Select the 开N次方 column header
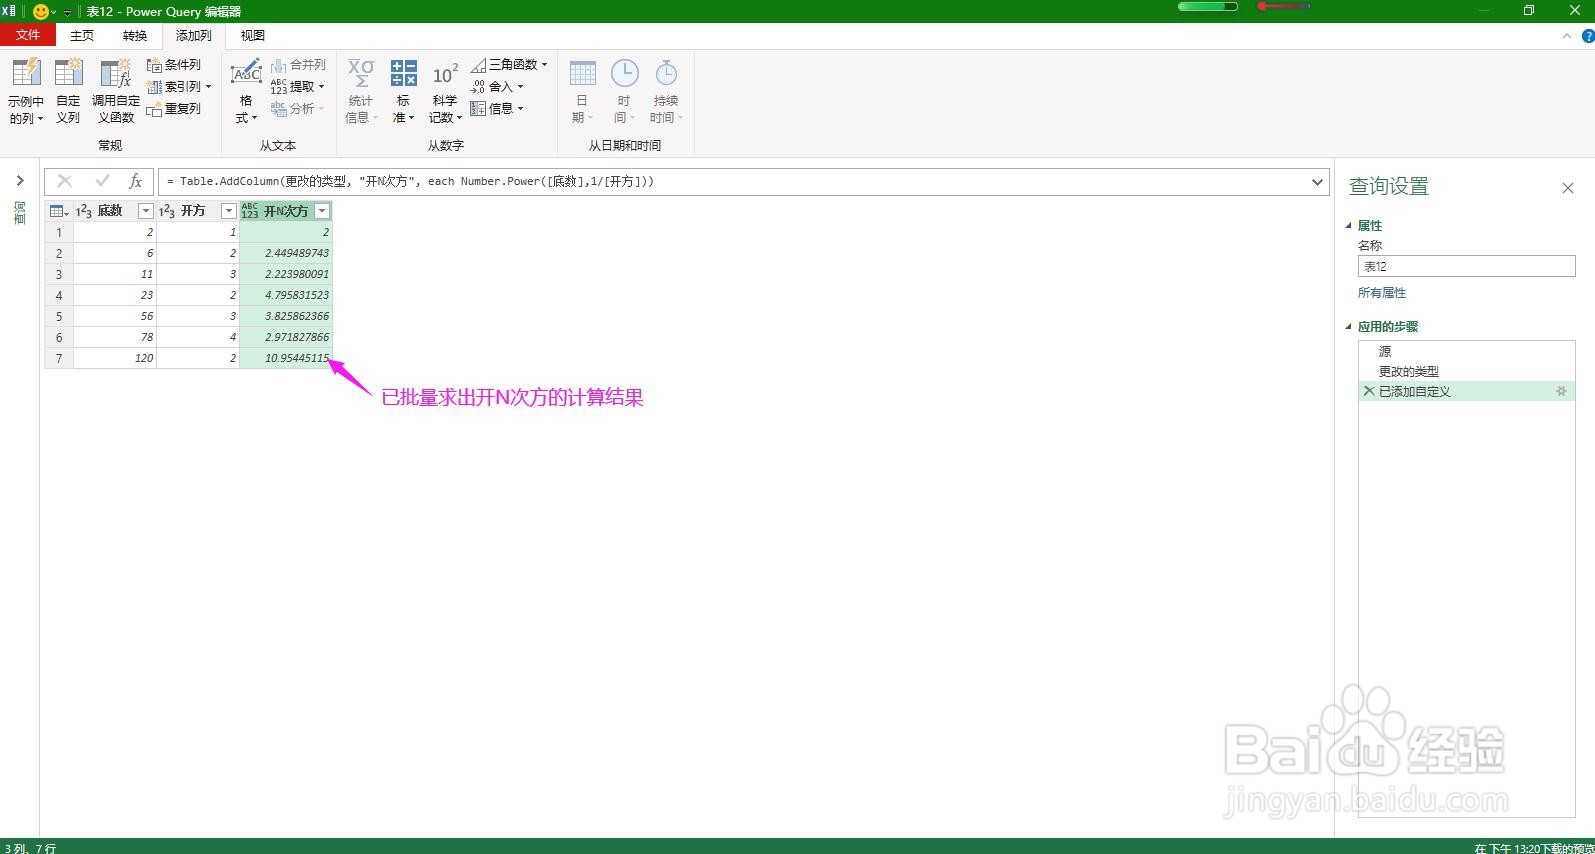The image size is (1595, 854). (286, 211)
